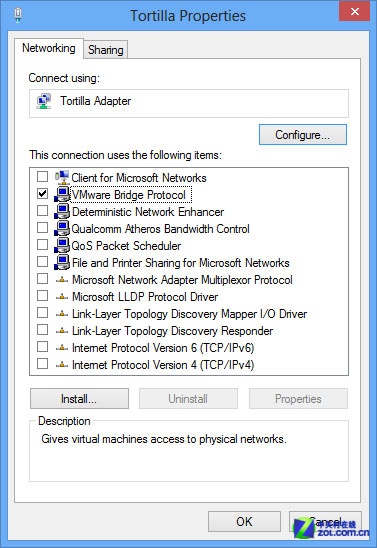
Task: Click the Tortilla Adapter network icon
Action: 44,101
